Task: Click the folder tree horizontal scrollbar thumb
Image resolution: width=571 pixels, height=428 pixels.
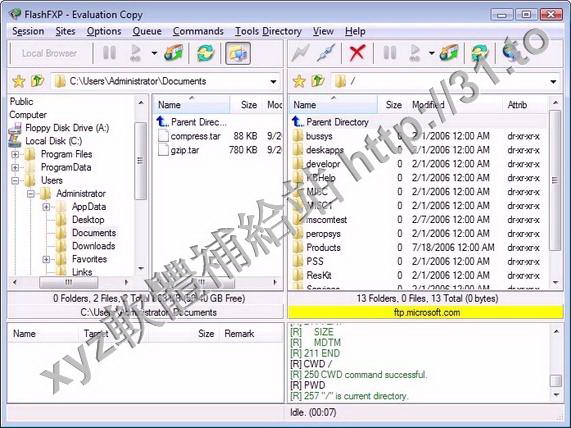Action: tap(68, 282)
